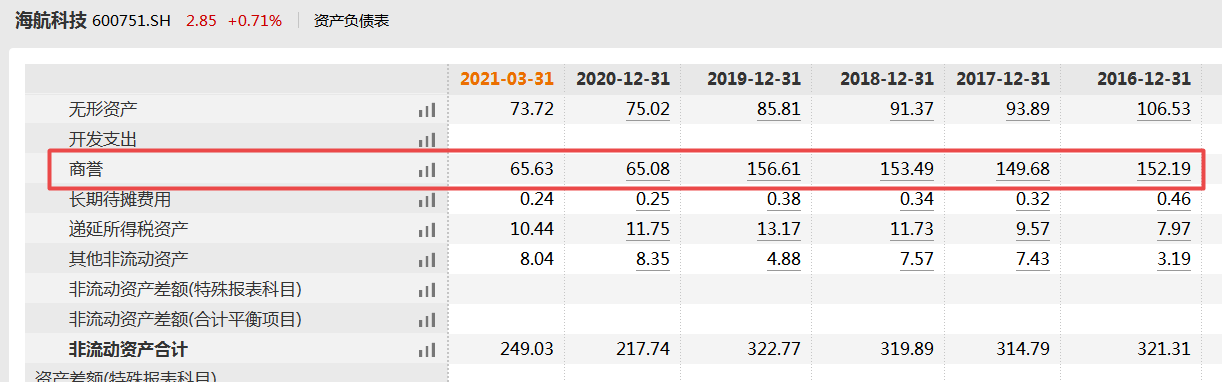This screenshot has height=382, width=1222.
Task: Click 非流动资产合计 value 217.74
Action: 643,349
